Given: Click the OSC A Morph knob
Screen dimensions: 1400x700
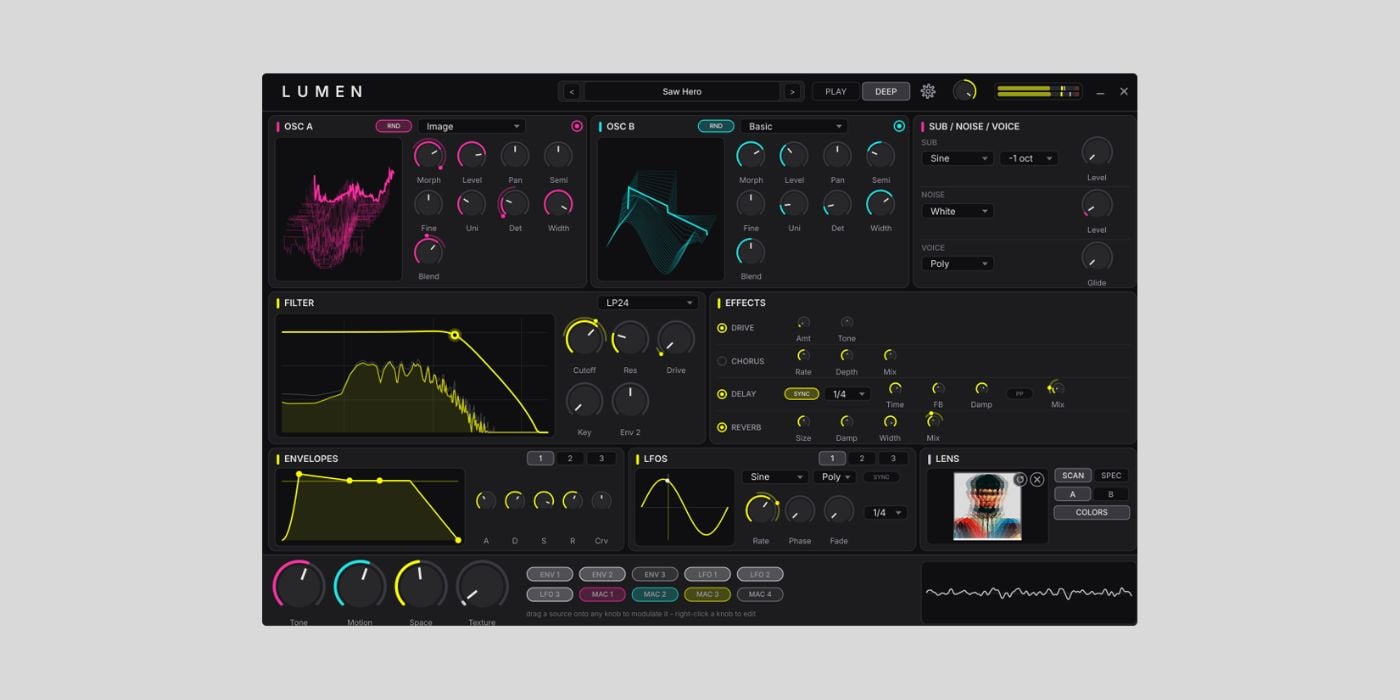Looking at the screenshot, I should [x=429, y=155].
